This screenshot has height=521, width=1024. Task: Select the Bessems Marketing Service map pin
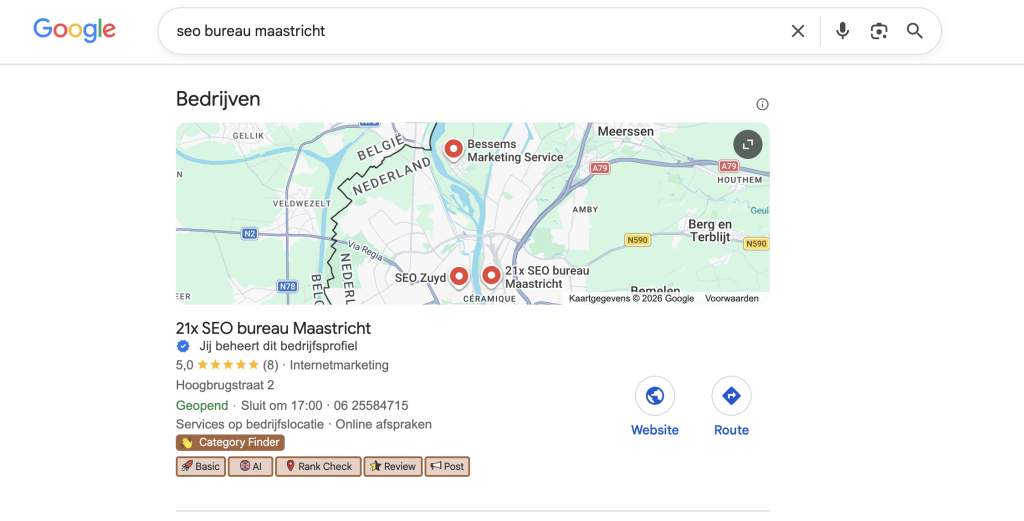pyautogui.click(x=453, y=150)
